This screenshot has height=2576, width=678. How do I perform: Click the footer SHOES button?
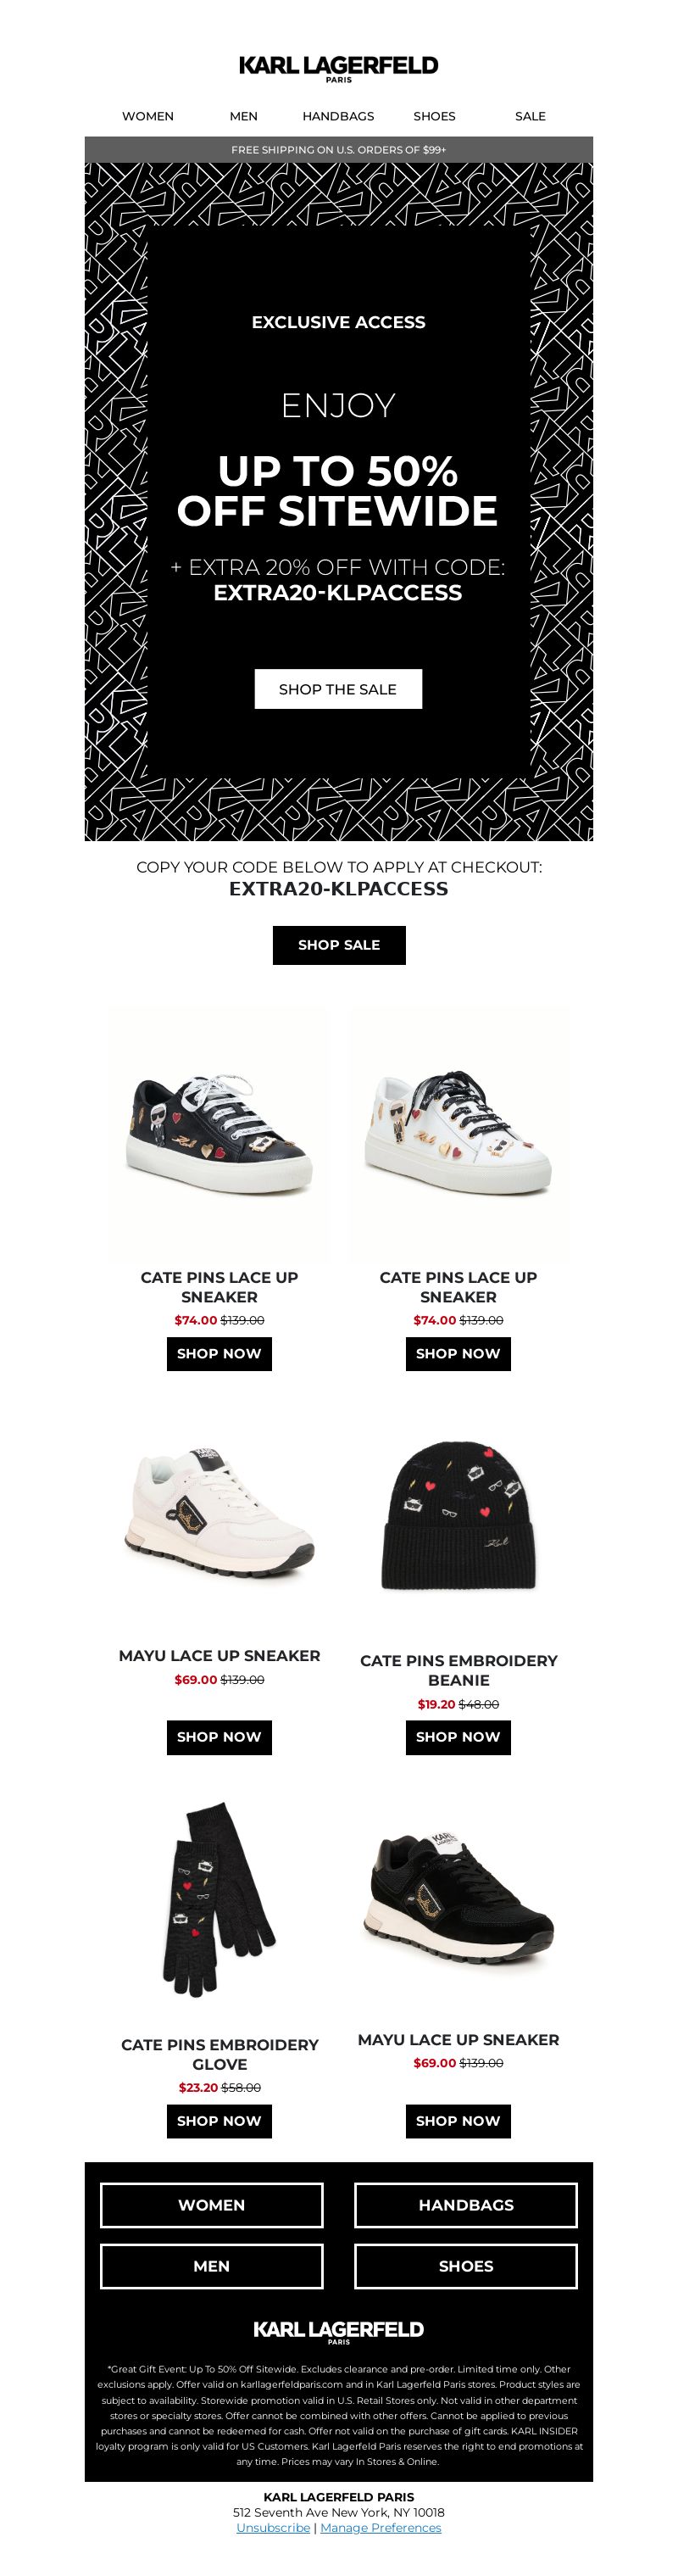coord(466,2266)
